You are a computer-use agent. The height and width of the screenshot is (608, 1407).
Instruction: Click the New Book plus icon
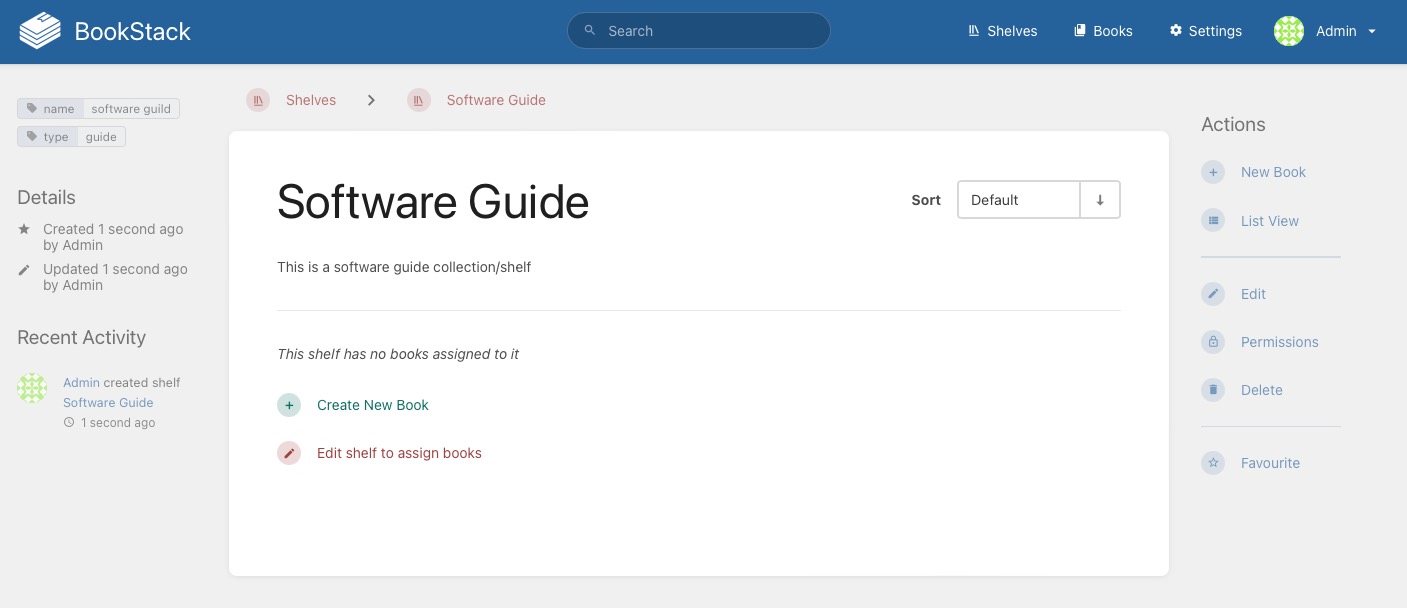(1213, 172)
